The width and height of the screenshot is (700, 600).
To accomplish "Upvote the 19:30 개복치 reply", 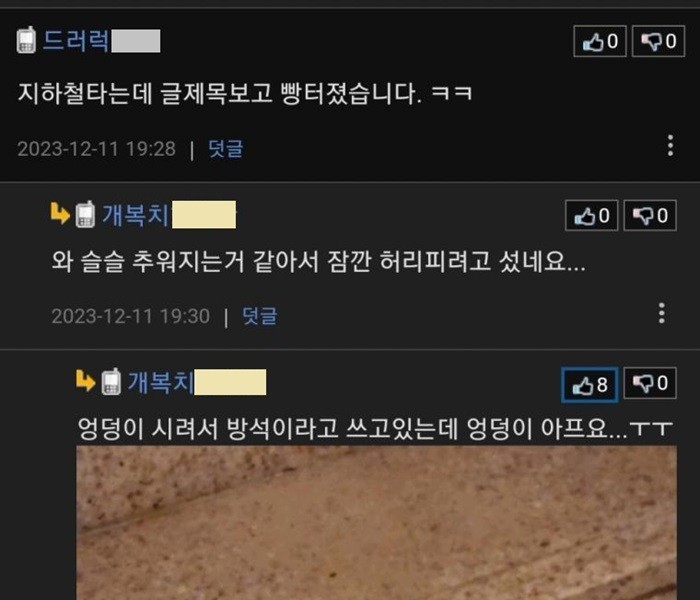I will (x=592, y=216).
